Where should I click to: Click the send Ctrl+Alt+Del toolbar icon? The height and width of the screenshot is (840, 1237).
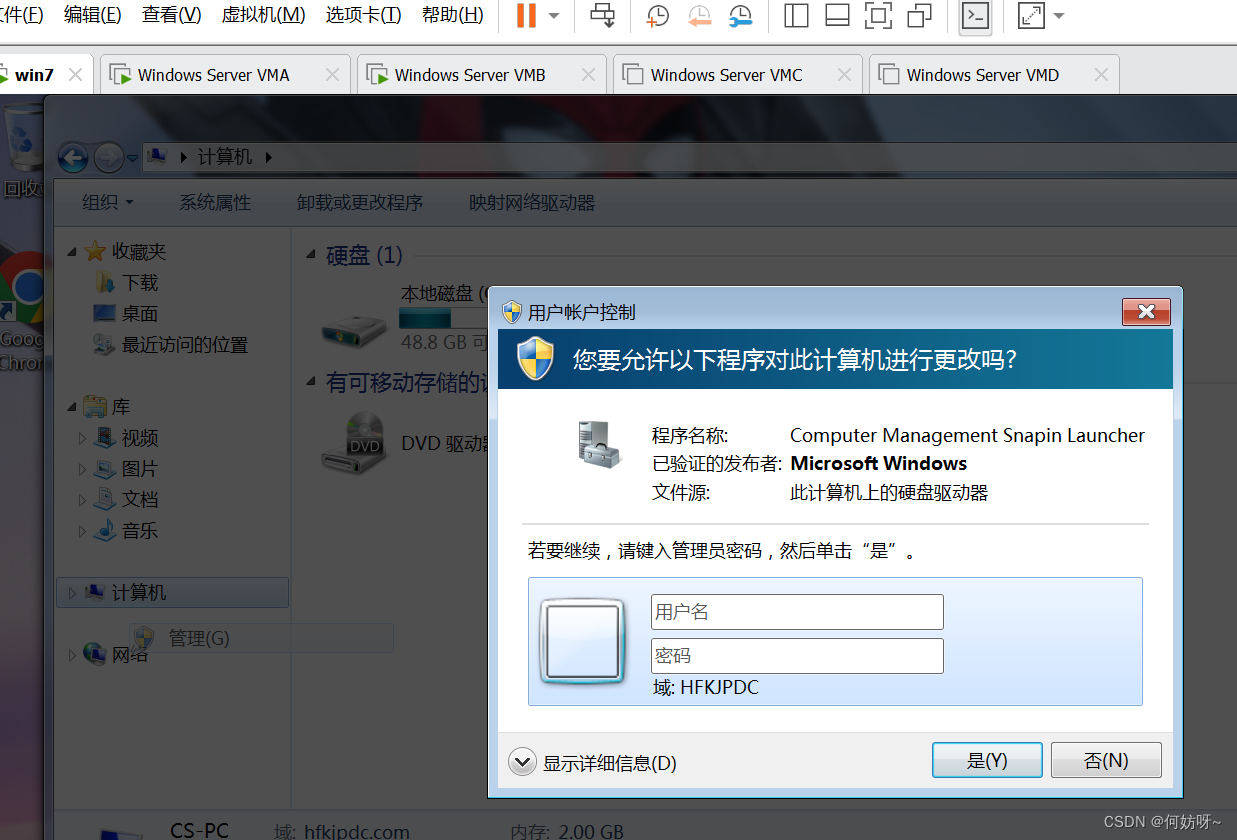[603, 15]
